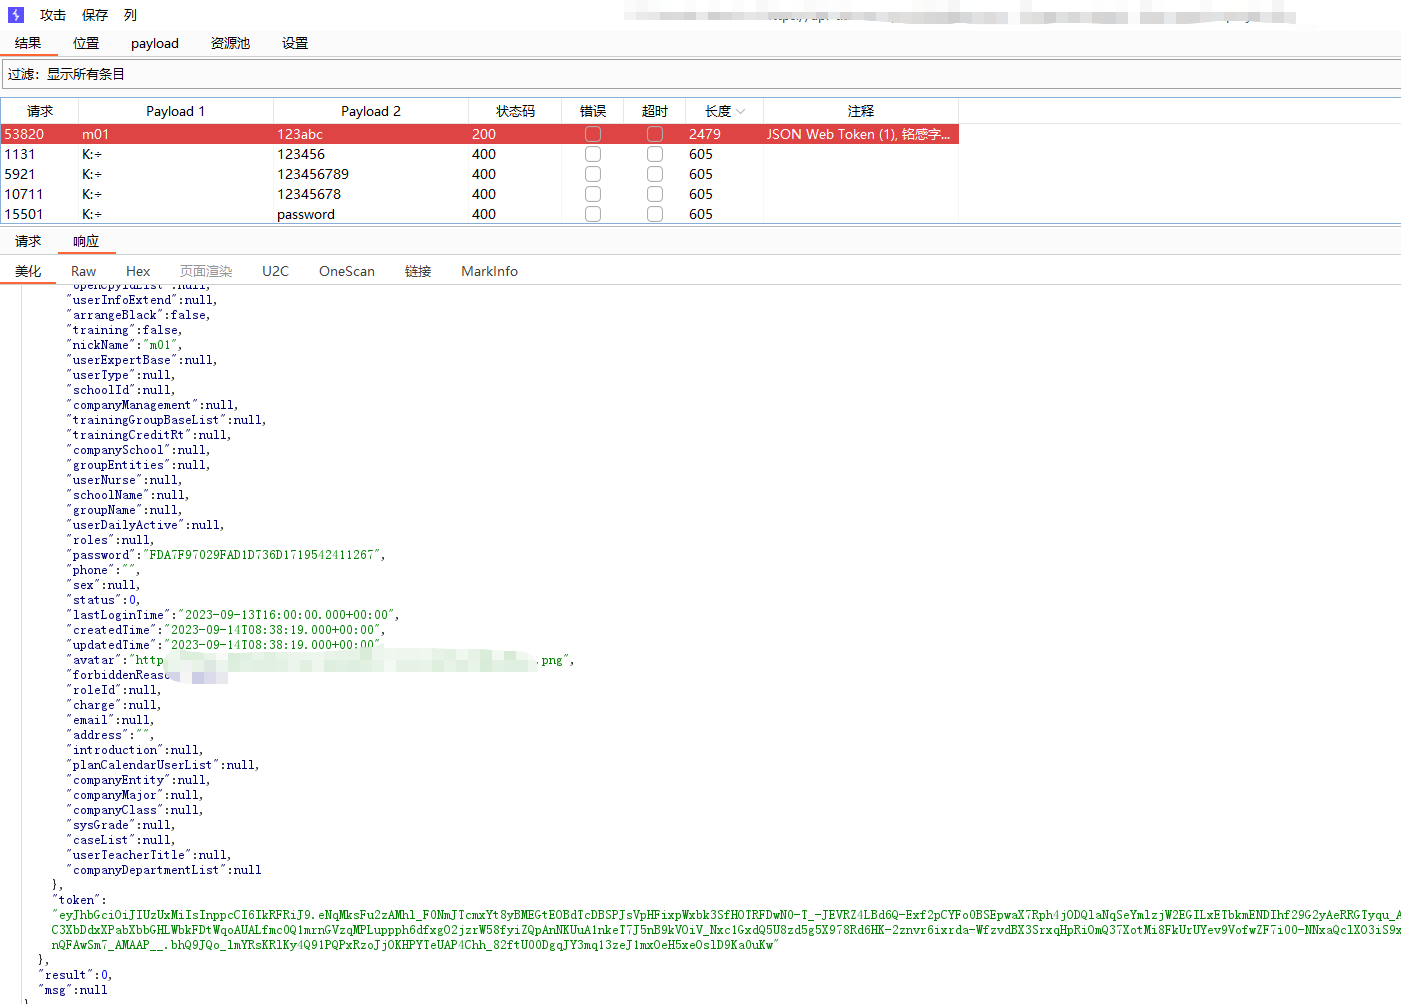Screen dimensions: 1401x1004
Task: Open the 保存 menu
Action: tap(95, 15)
